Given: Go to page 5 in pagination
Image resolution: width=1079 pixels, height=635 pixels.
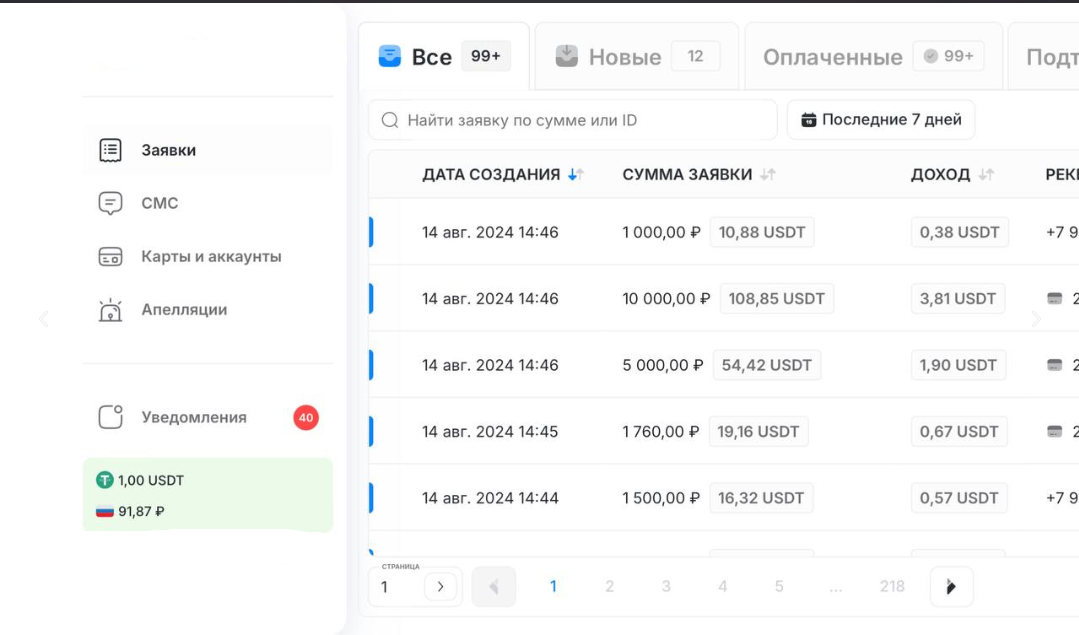Looking at the screenshot, I should (x=779, y=586).
